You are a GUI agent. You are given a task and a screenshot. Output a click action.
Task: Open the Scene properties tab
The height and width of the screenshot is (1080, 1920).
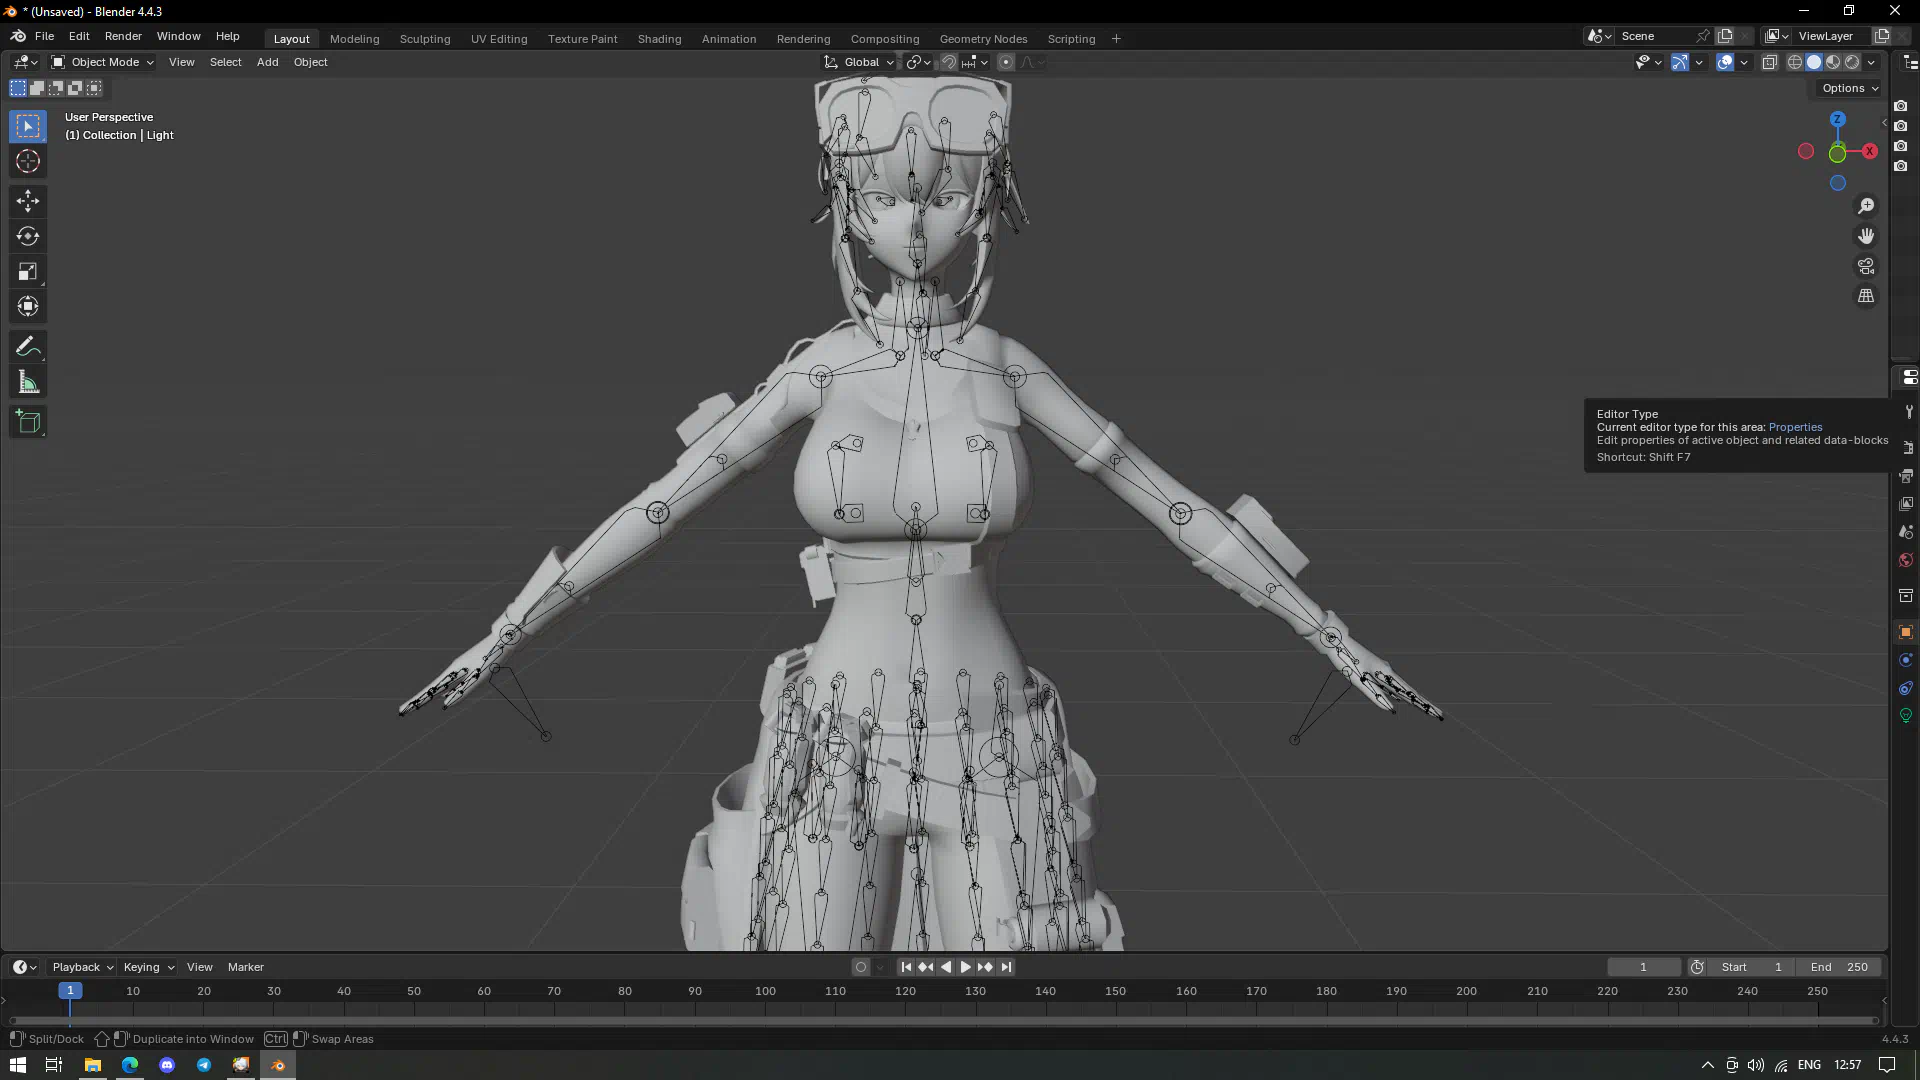(1907, 532)
